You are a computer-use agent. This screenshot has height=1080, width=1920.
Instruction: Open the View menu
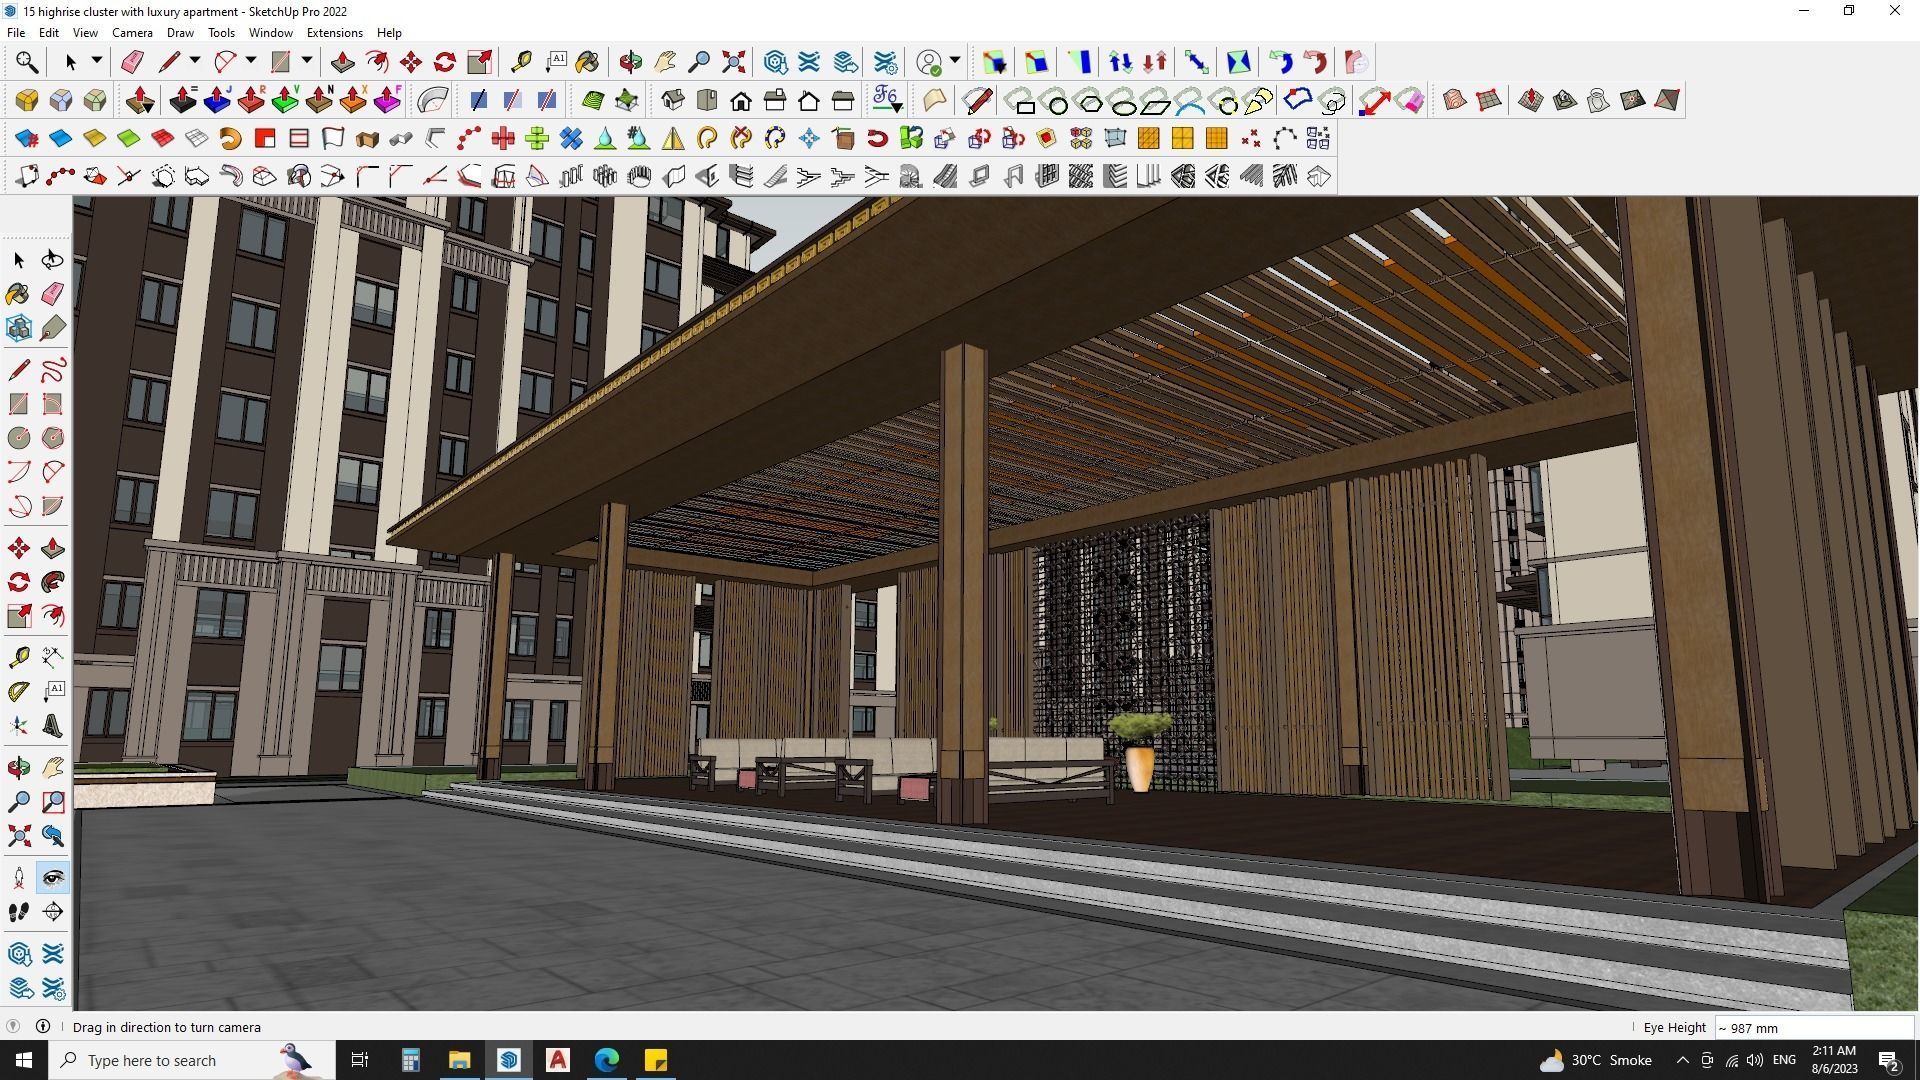[85, 33]
